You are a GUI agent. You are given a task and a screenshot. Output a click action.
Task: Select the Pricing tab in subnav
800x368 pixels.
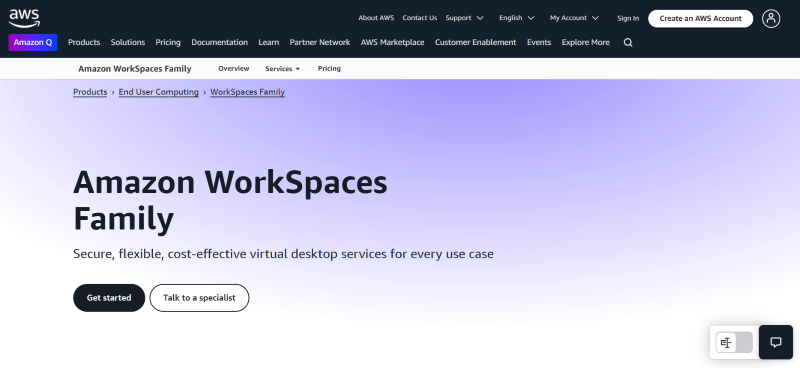pos(329,68)
